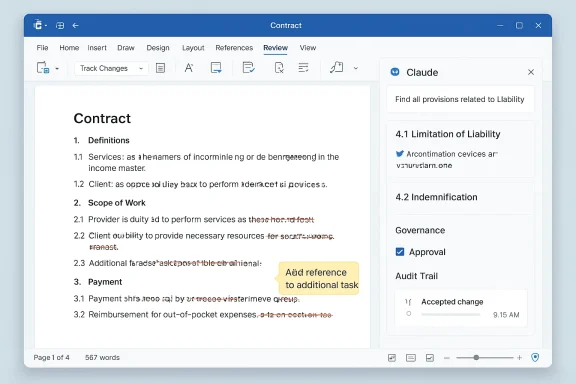Image resolution: width=576 pixels, height=384 pixels.
Task: Switch to the Home tab
Action: tap(69, 48)
